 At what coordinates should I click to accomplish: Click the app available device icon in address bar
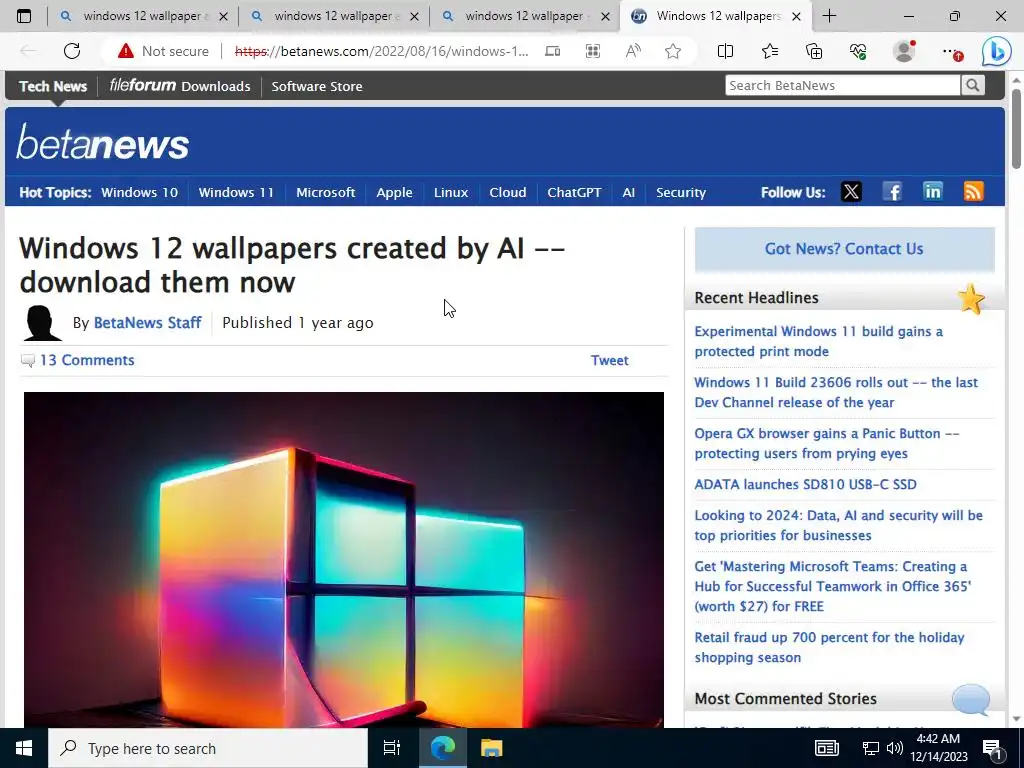(x=552, y=51)
